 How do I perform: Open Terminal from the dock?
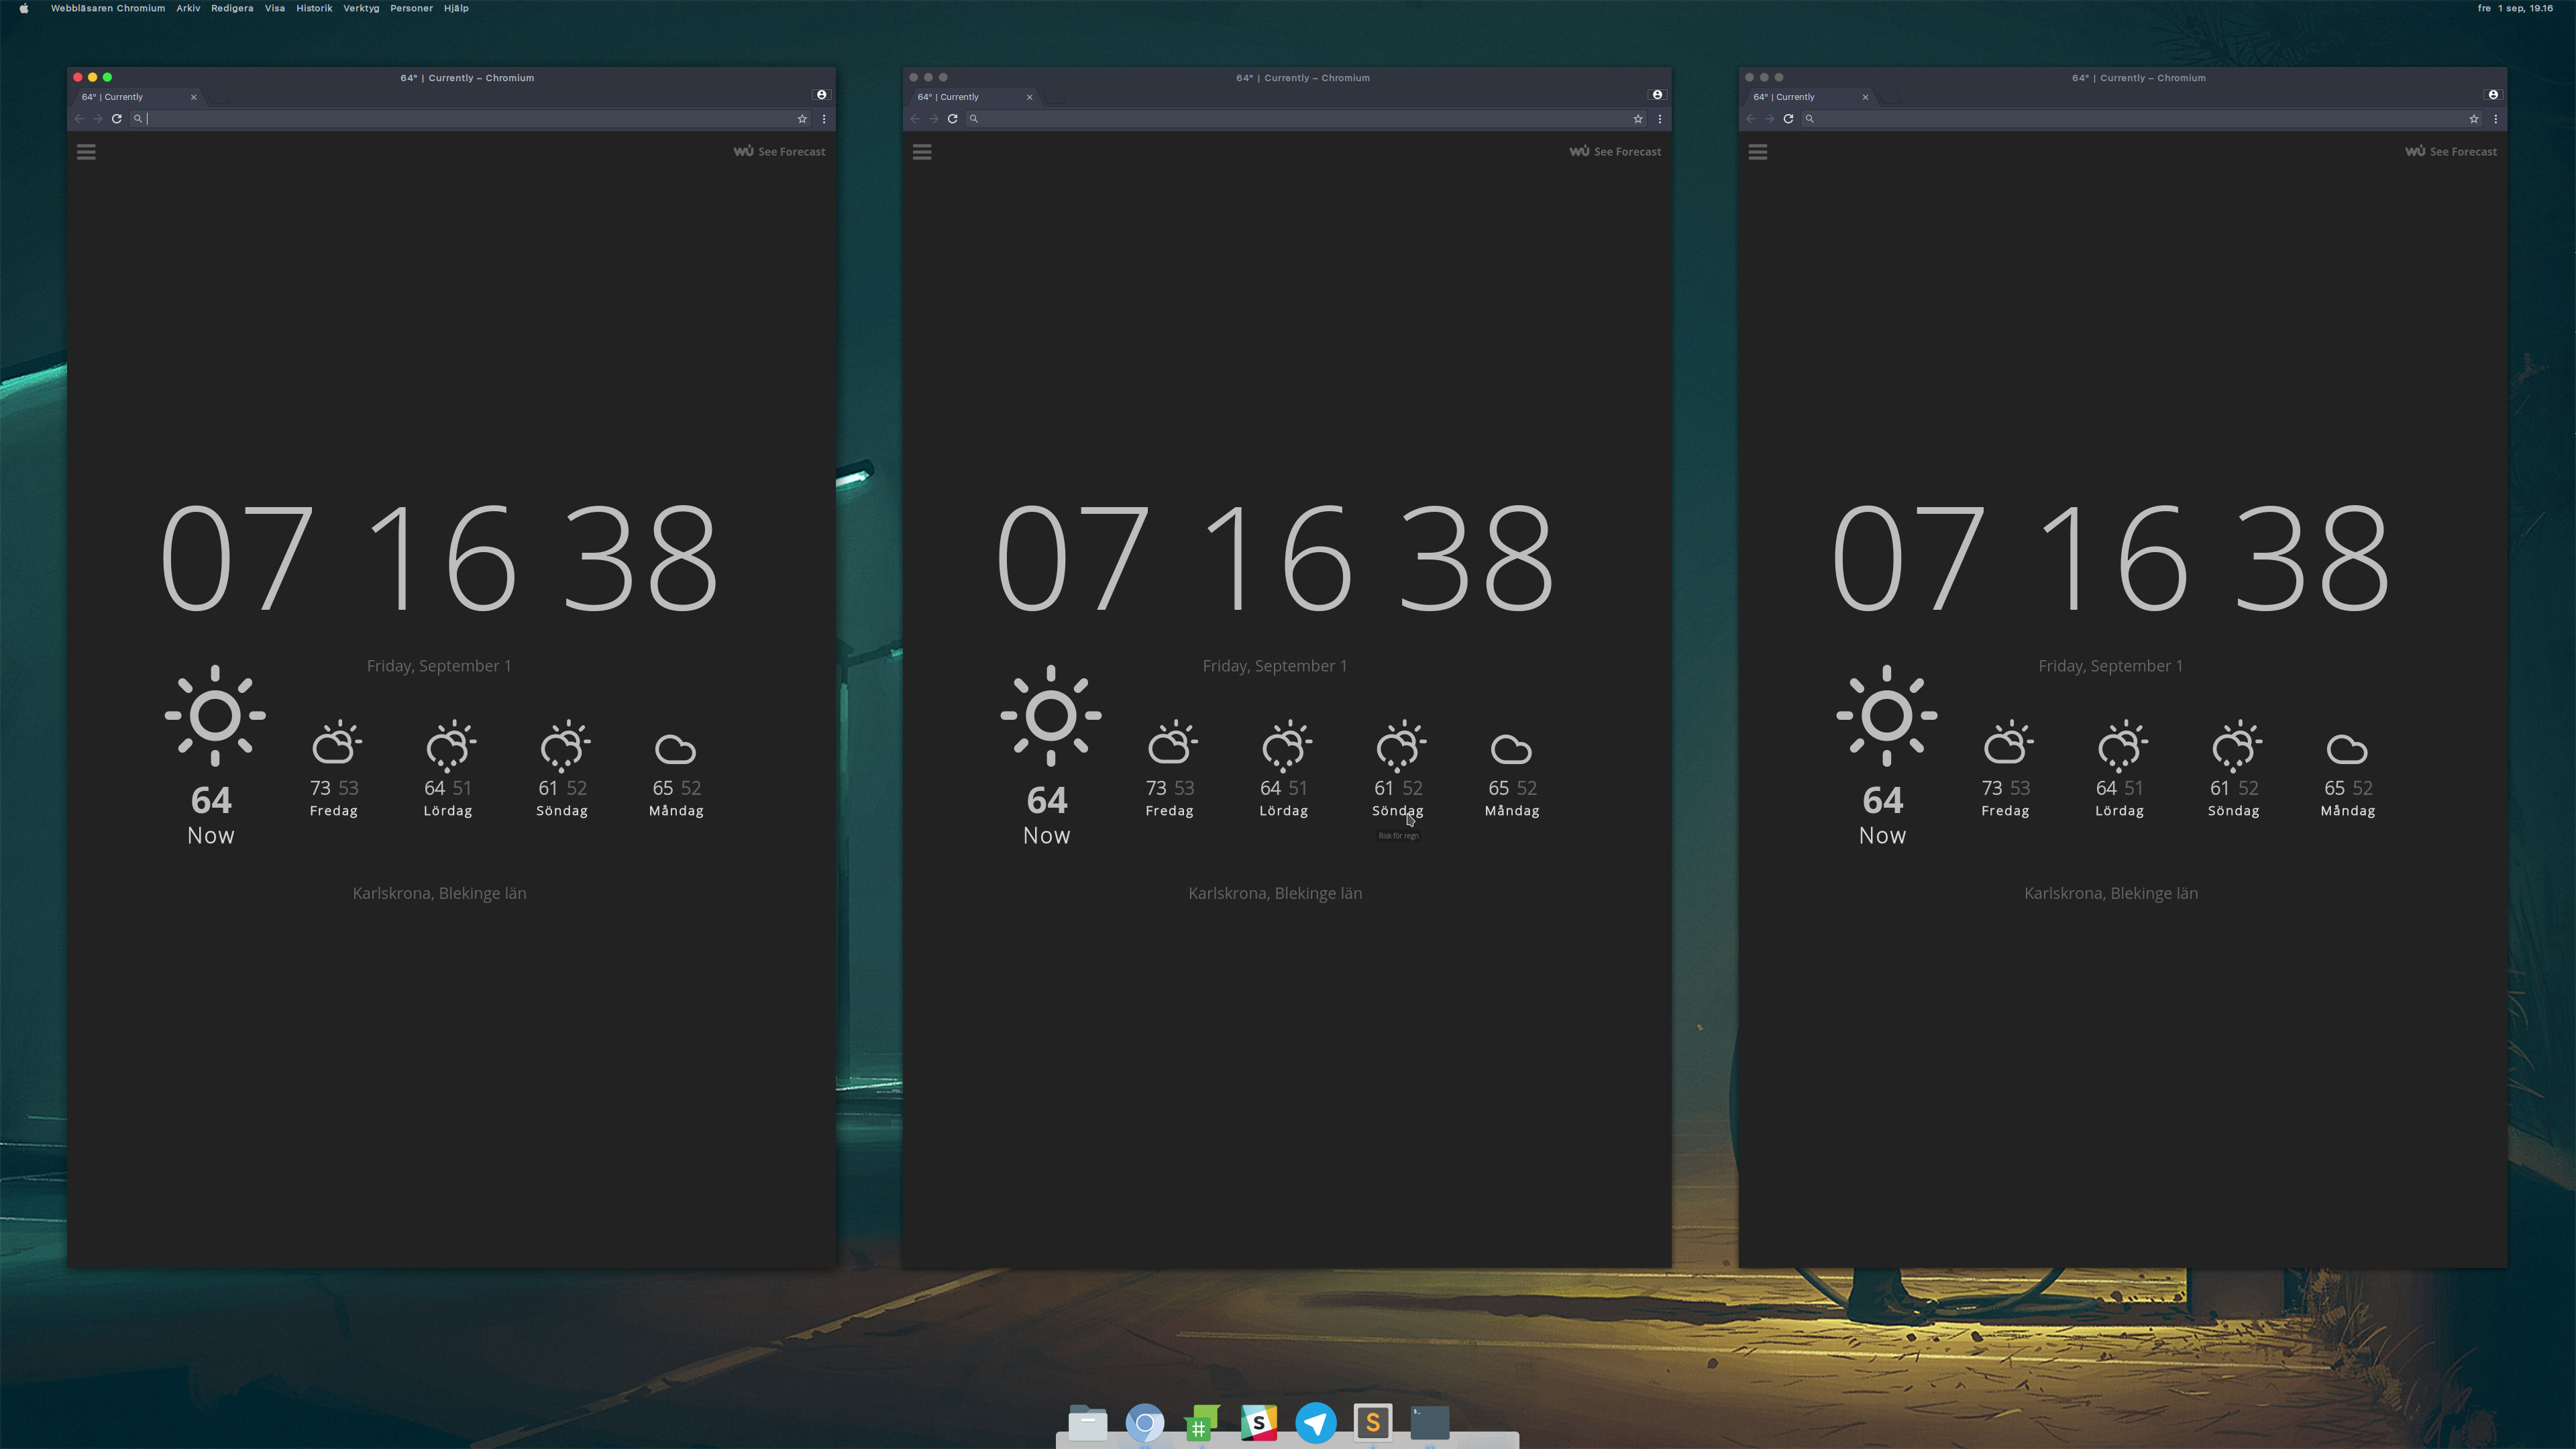(x=1430, y=1421)
